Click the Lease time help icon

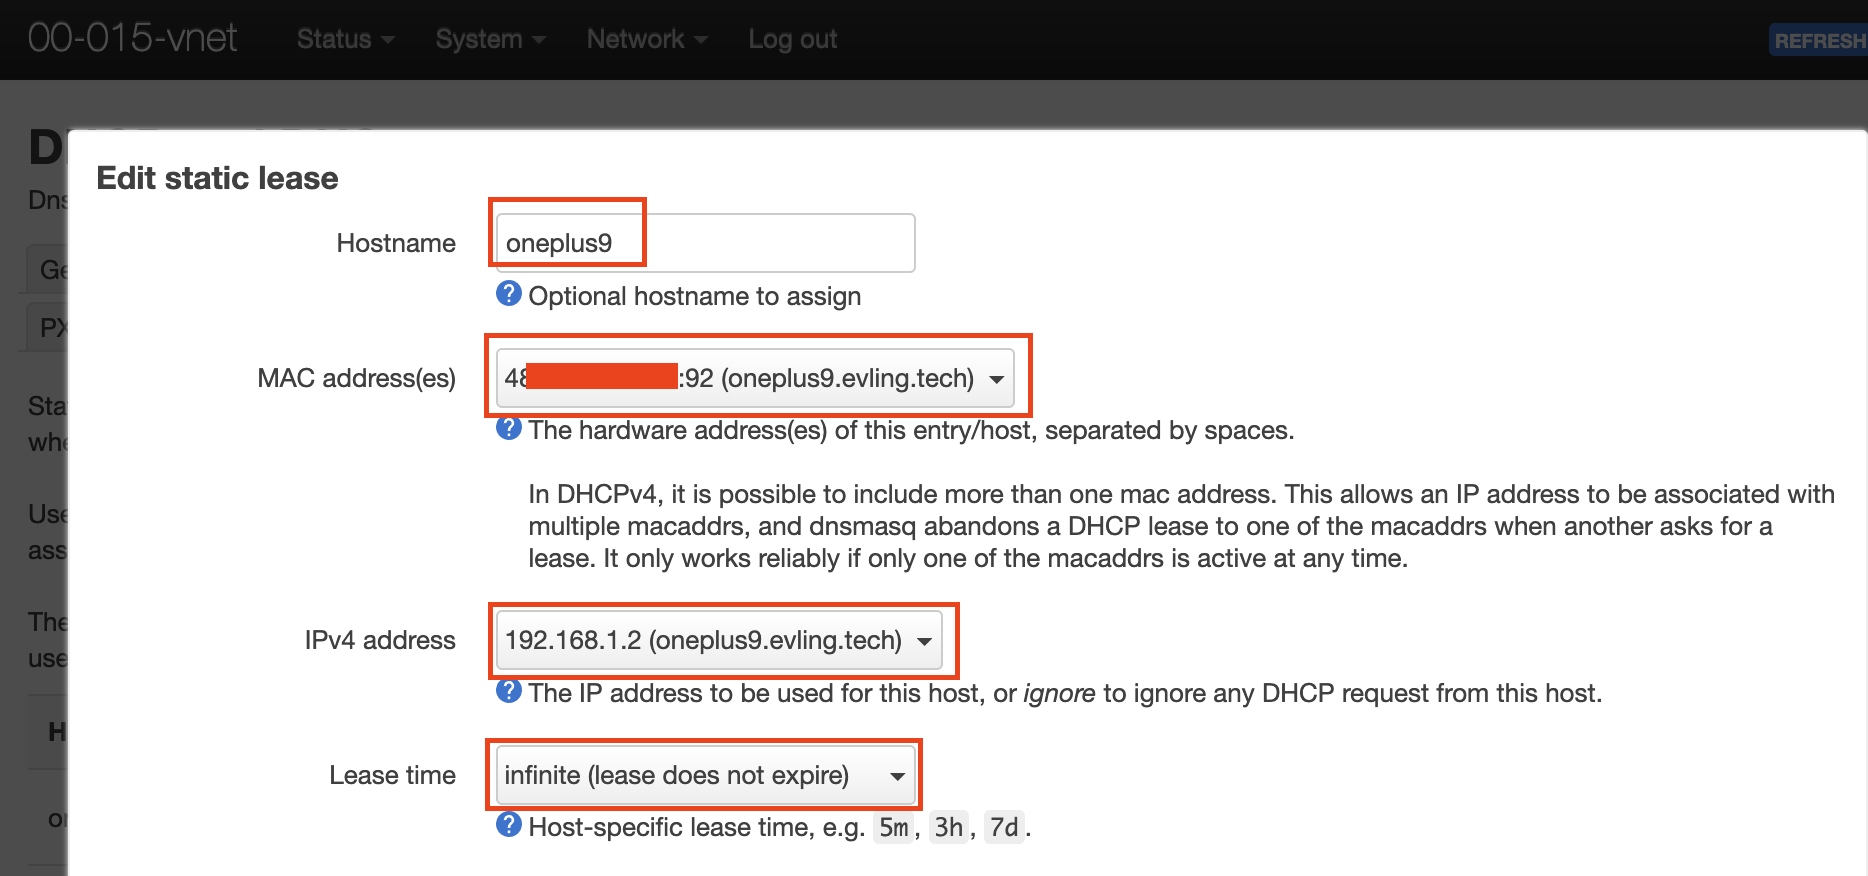tap(509, 825)
